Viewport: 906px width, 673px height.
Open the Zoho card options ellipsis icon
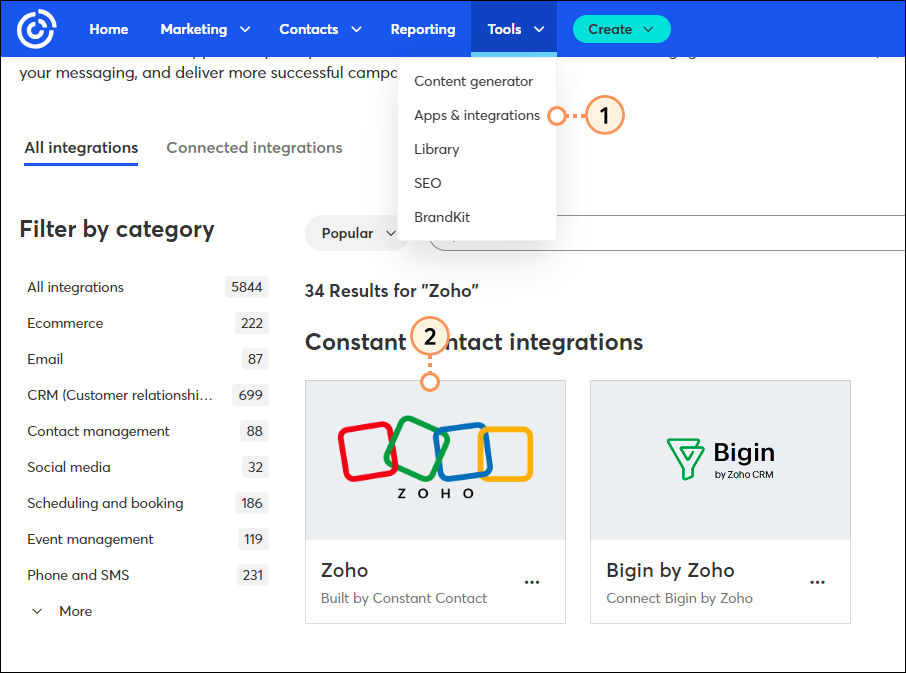click(x=532, y=582)
